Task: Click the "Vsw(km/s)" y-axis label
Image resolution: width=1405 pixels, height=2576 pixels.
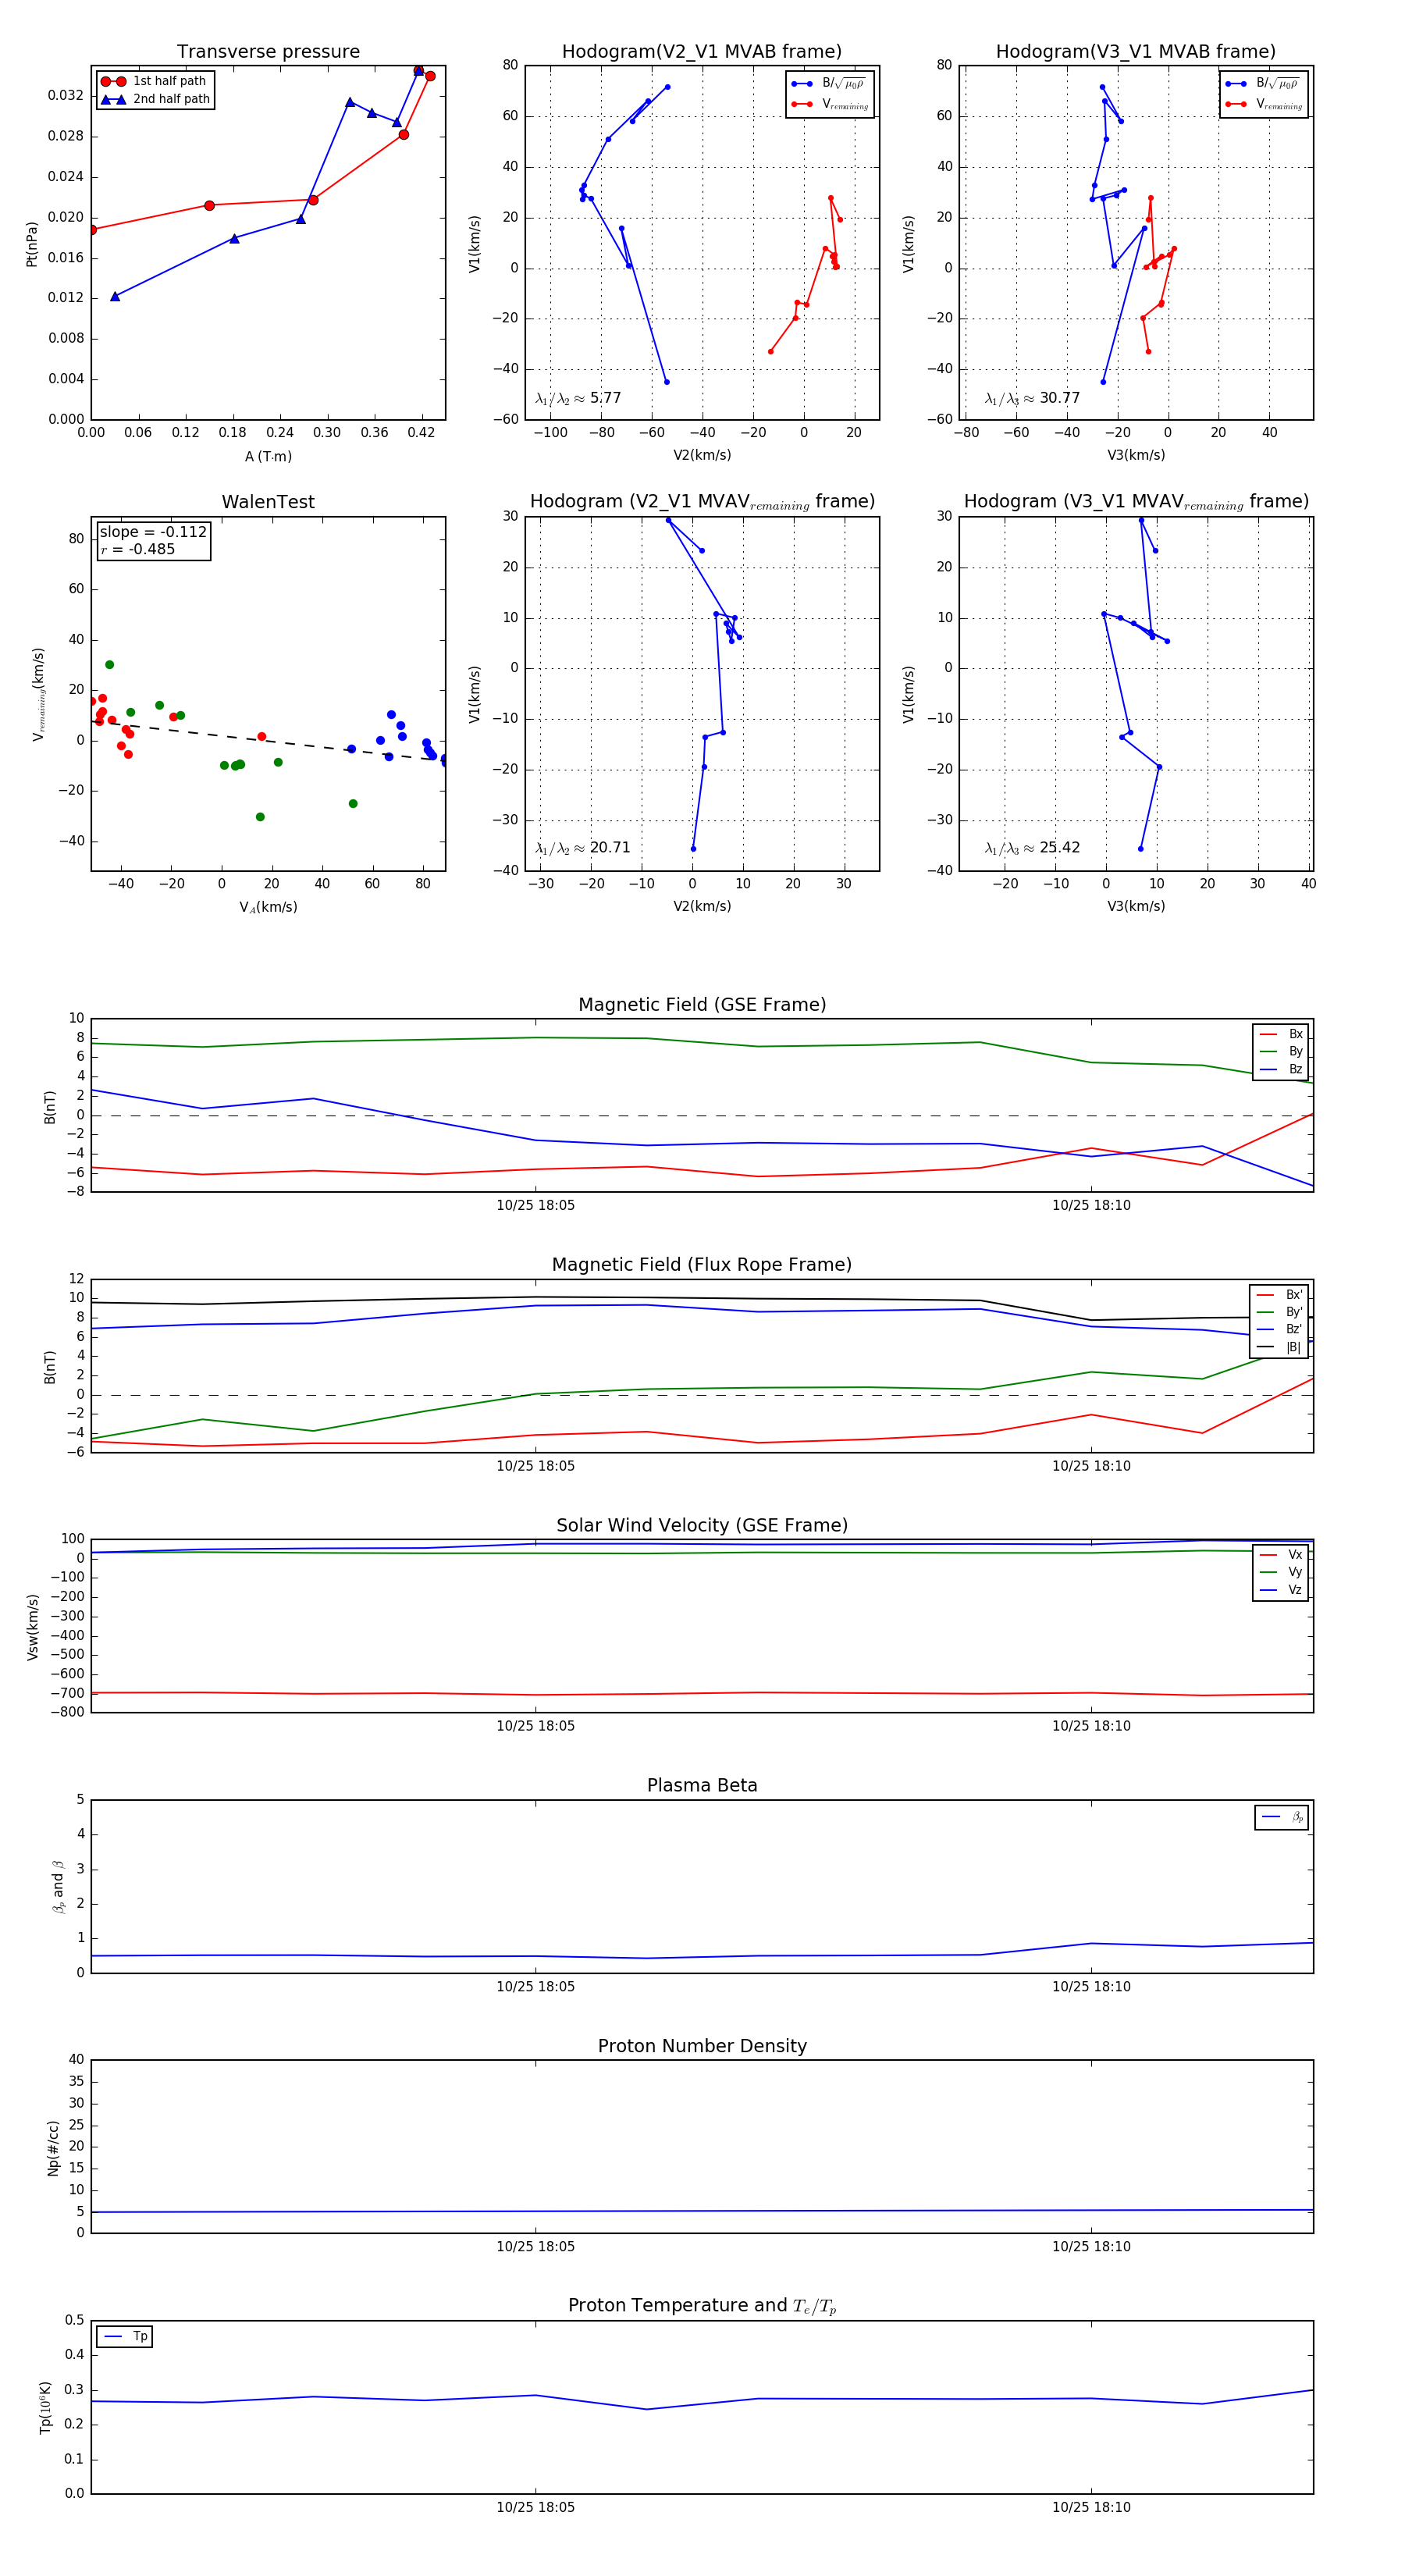Action: (33, 1627)
